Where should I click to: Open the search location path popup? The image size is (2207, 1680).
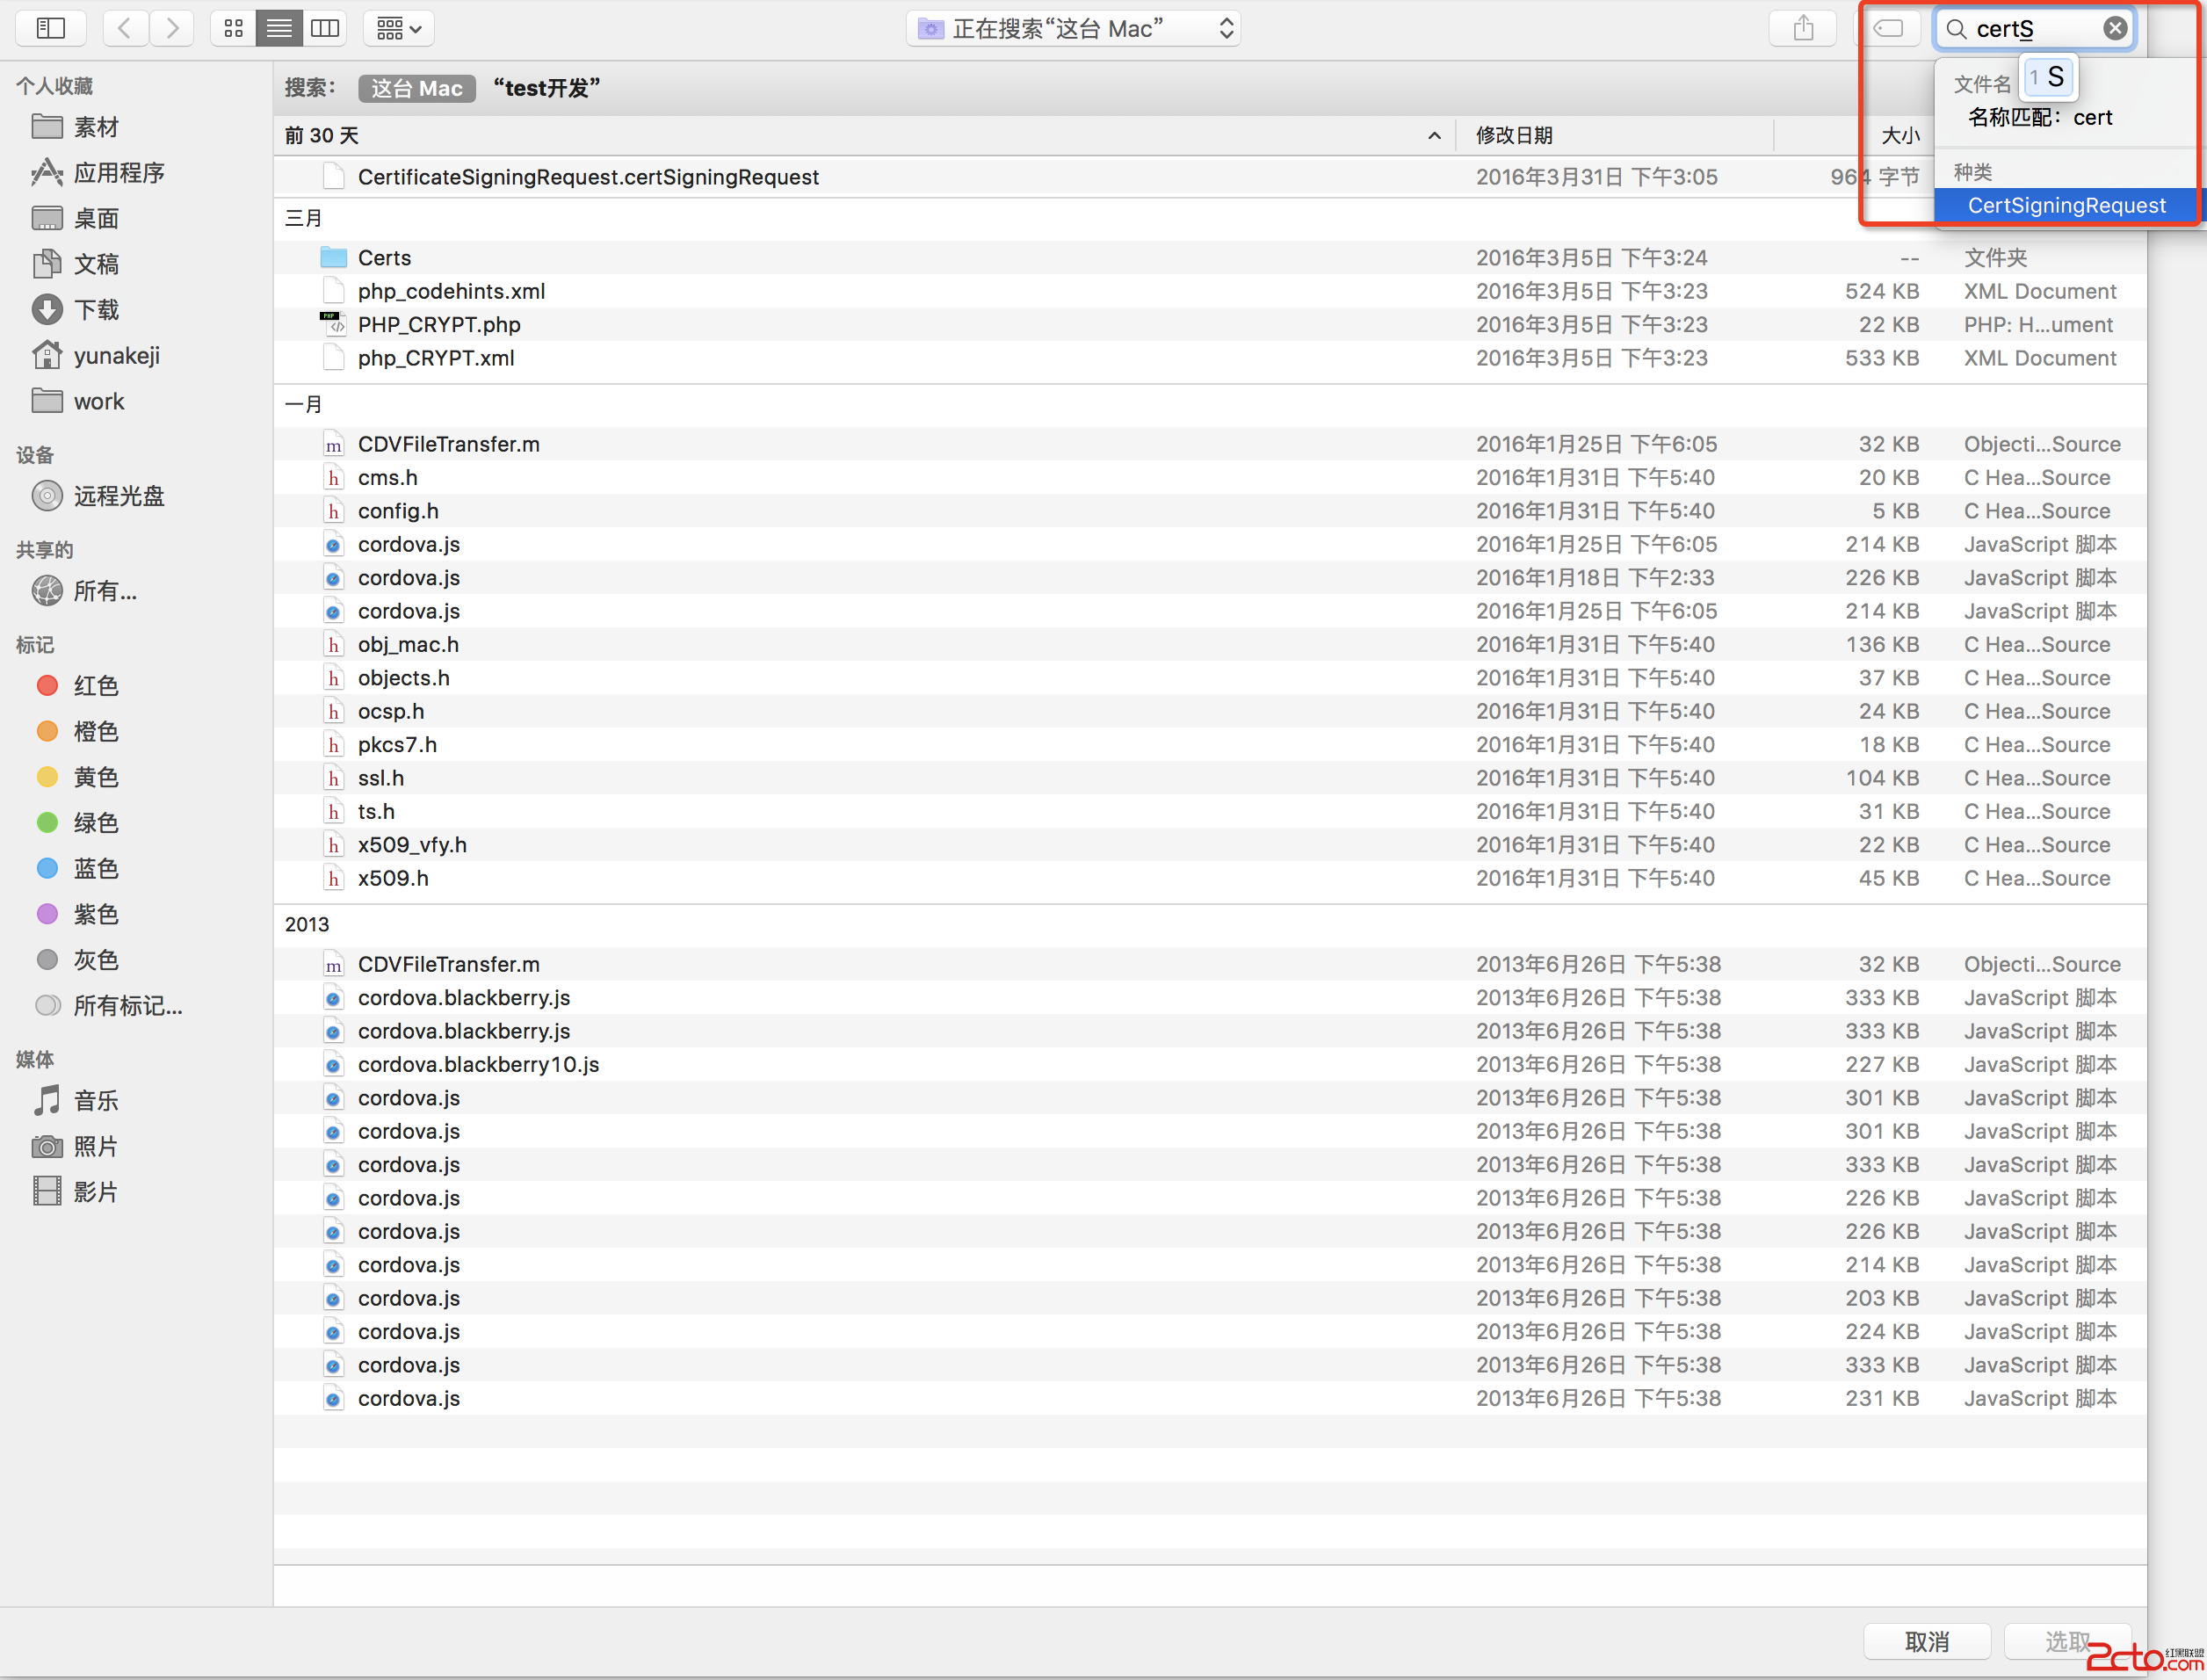tap(1073, 28)
